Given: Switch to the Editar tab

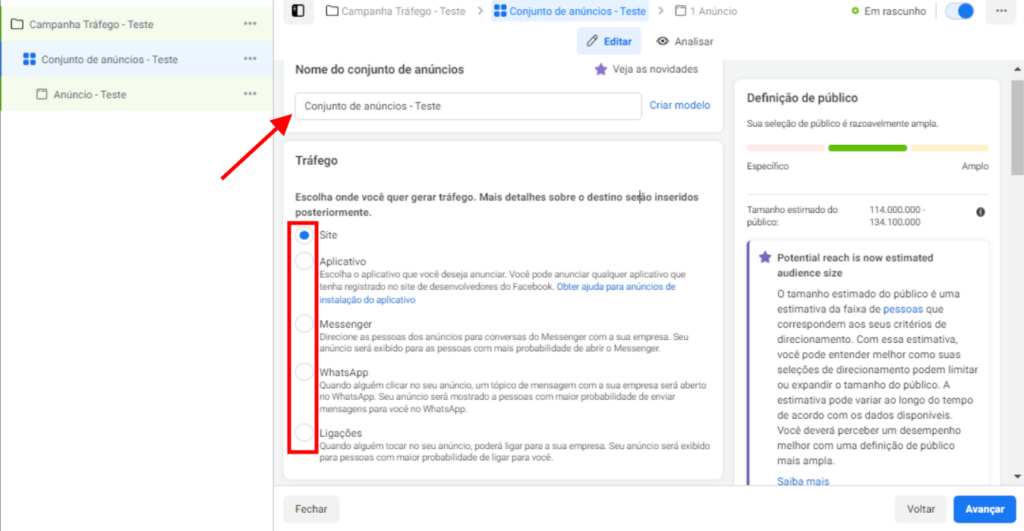Looking at the screenshot, I should [609, 41].
